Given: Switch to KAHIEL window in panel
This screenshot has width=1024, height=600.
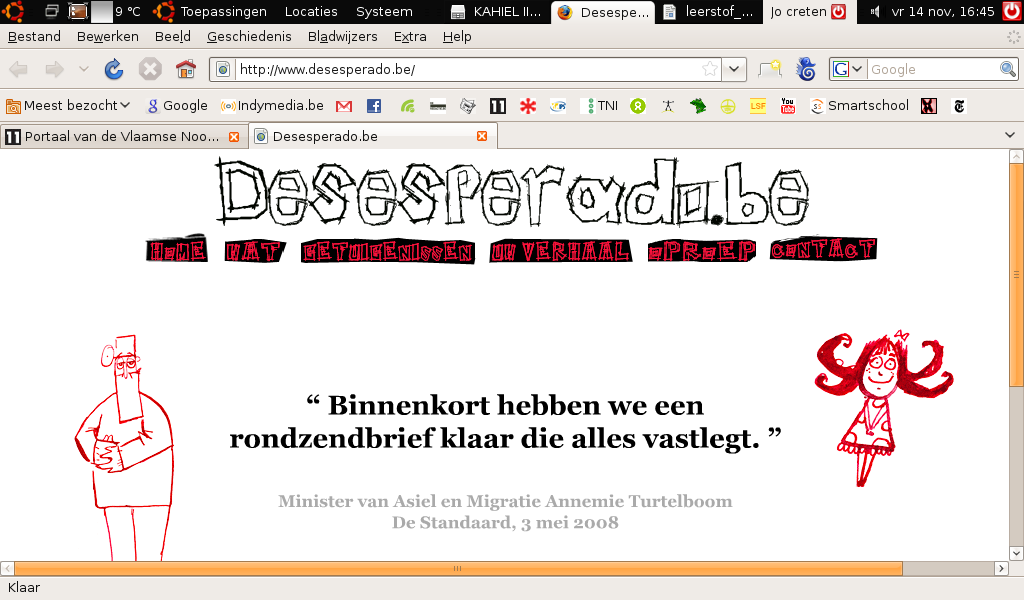Looking at the screenshot, I should (497, 11).
